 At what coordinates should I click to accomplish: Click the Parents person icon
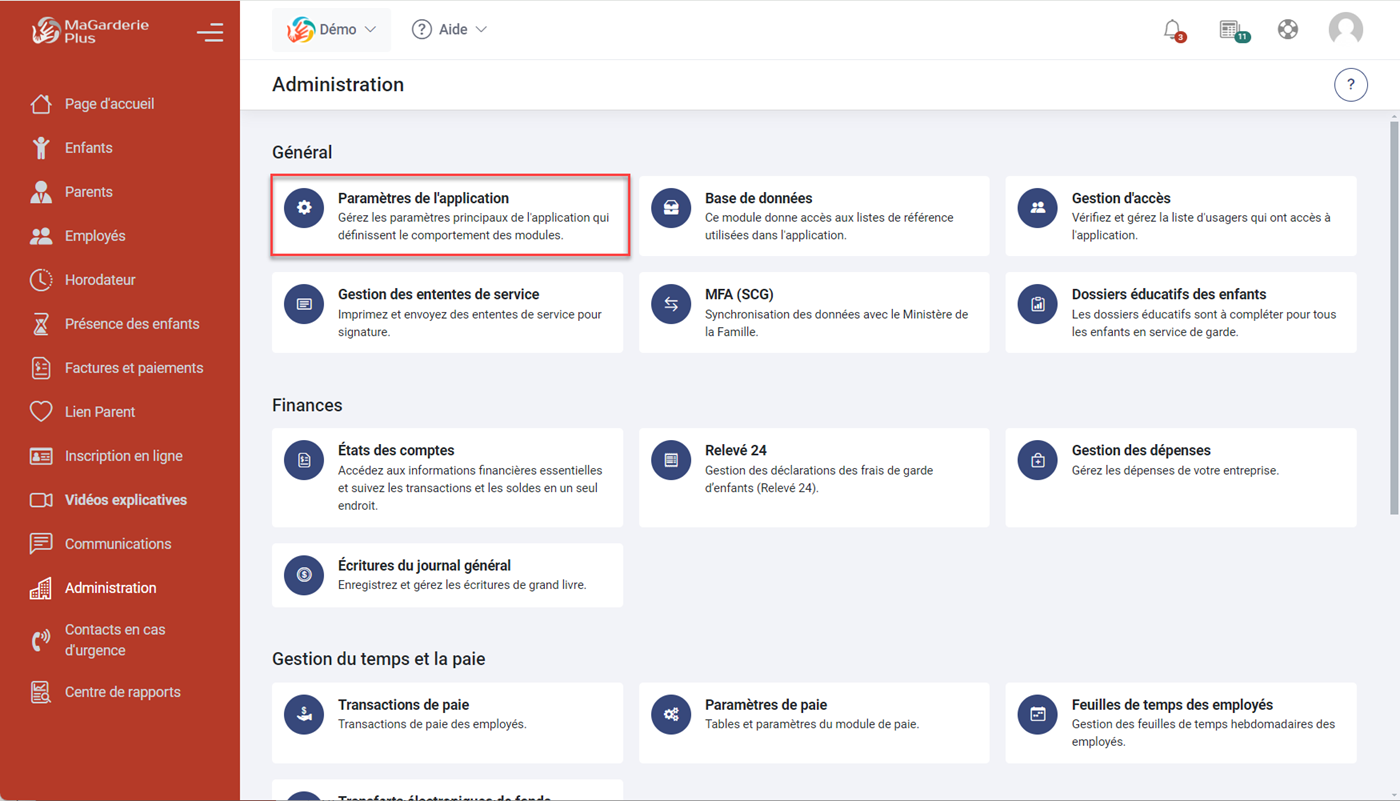click(x=41, y=192)
